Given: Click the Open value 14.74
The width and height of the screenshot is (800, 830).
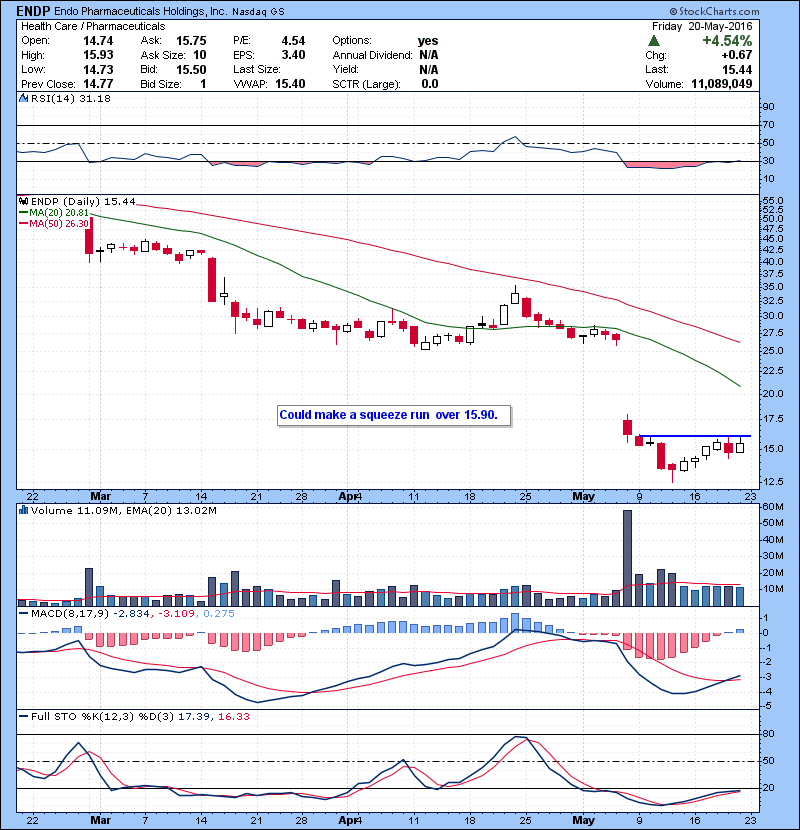Looking at the screenshot, I should click(98, 41).
